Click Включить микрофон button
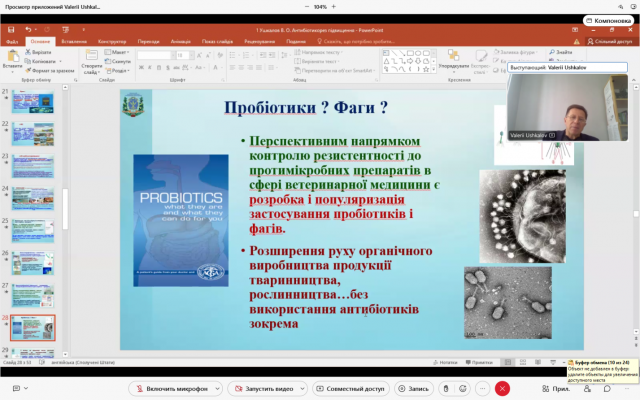Image resolution: width=640 pixels, height=400 pixels. 172,389
